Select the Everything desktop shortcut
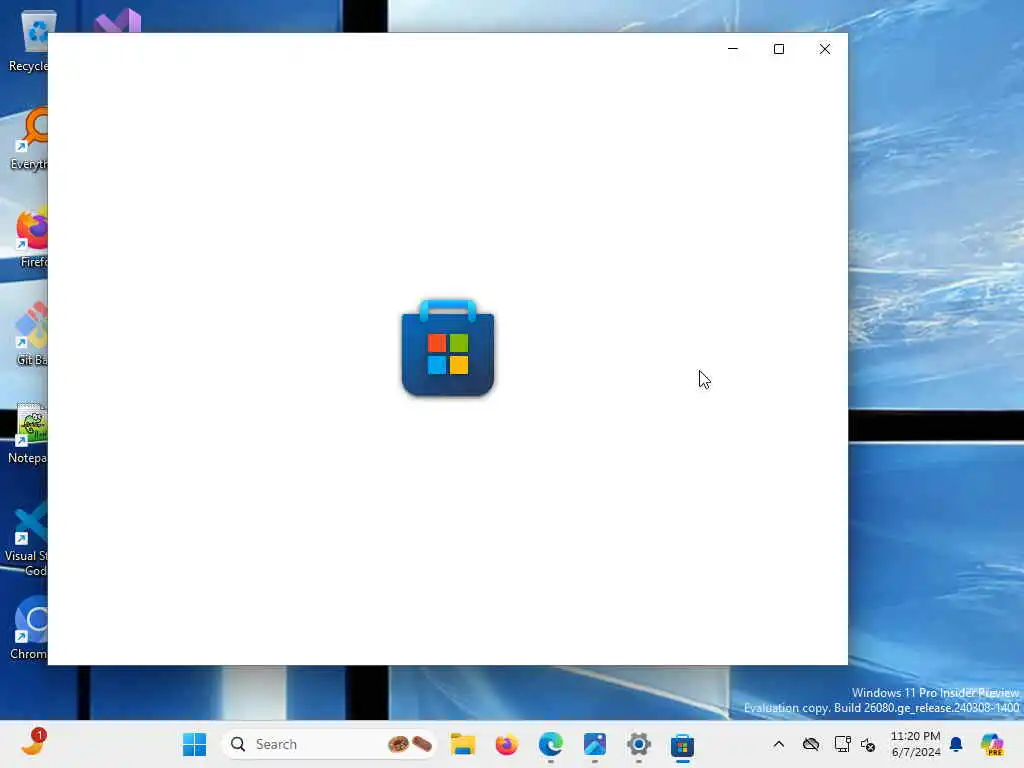The height and width of the screenshot is (768, 1024). 28,138
